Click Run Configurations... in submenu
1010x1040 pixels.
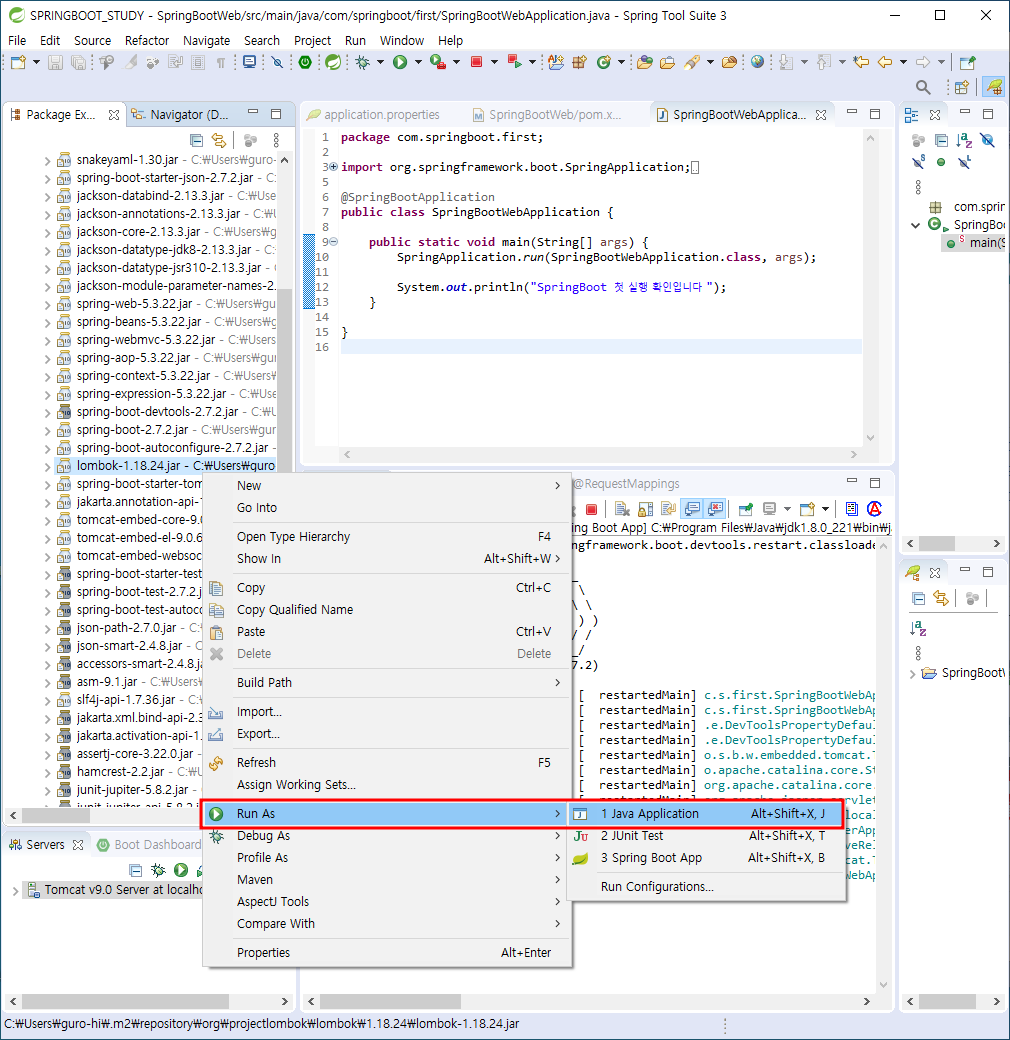coord(657,887)
